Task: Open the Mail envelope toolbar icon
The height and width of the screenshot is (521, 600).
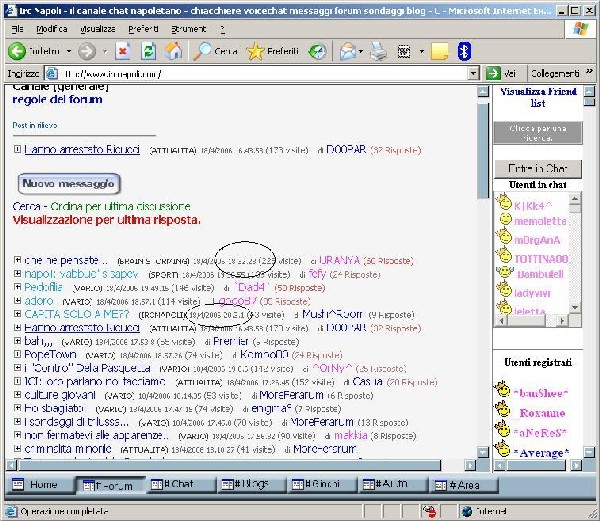Action: point(346,51)
